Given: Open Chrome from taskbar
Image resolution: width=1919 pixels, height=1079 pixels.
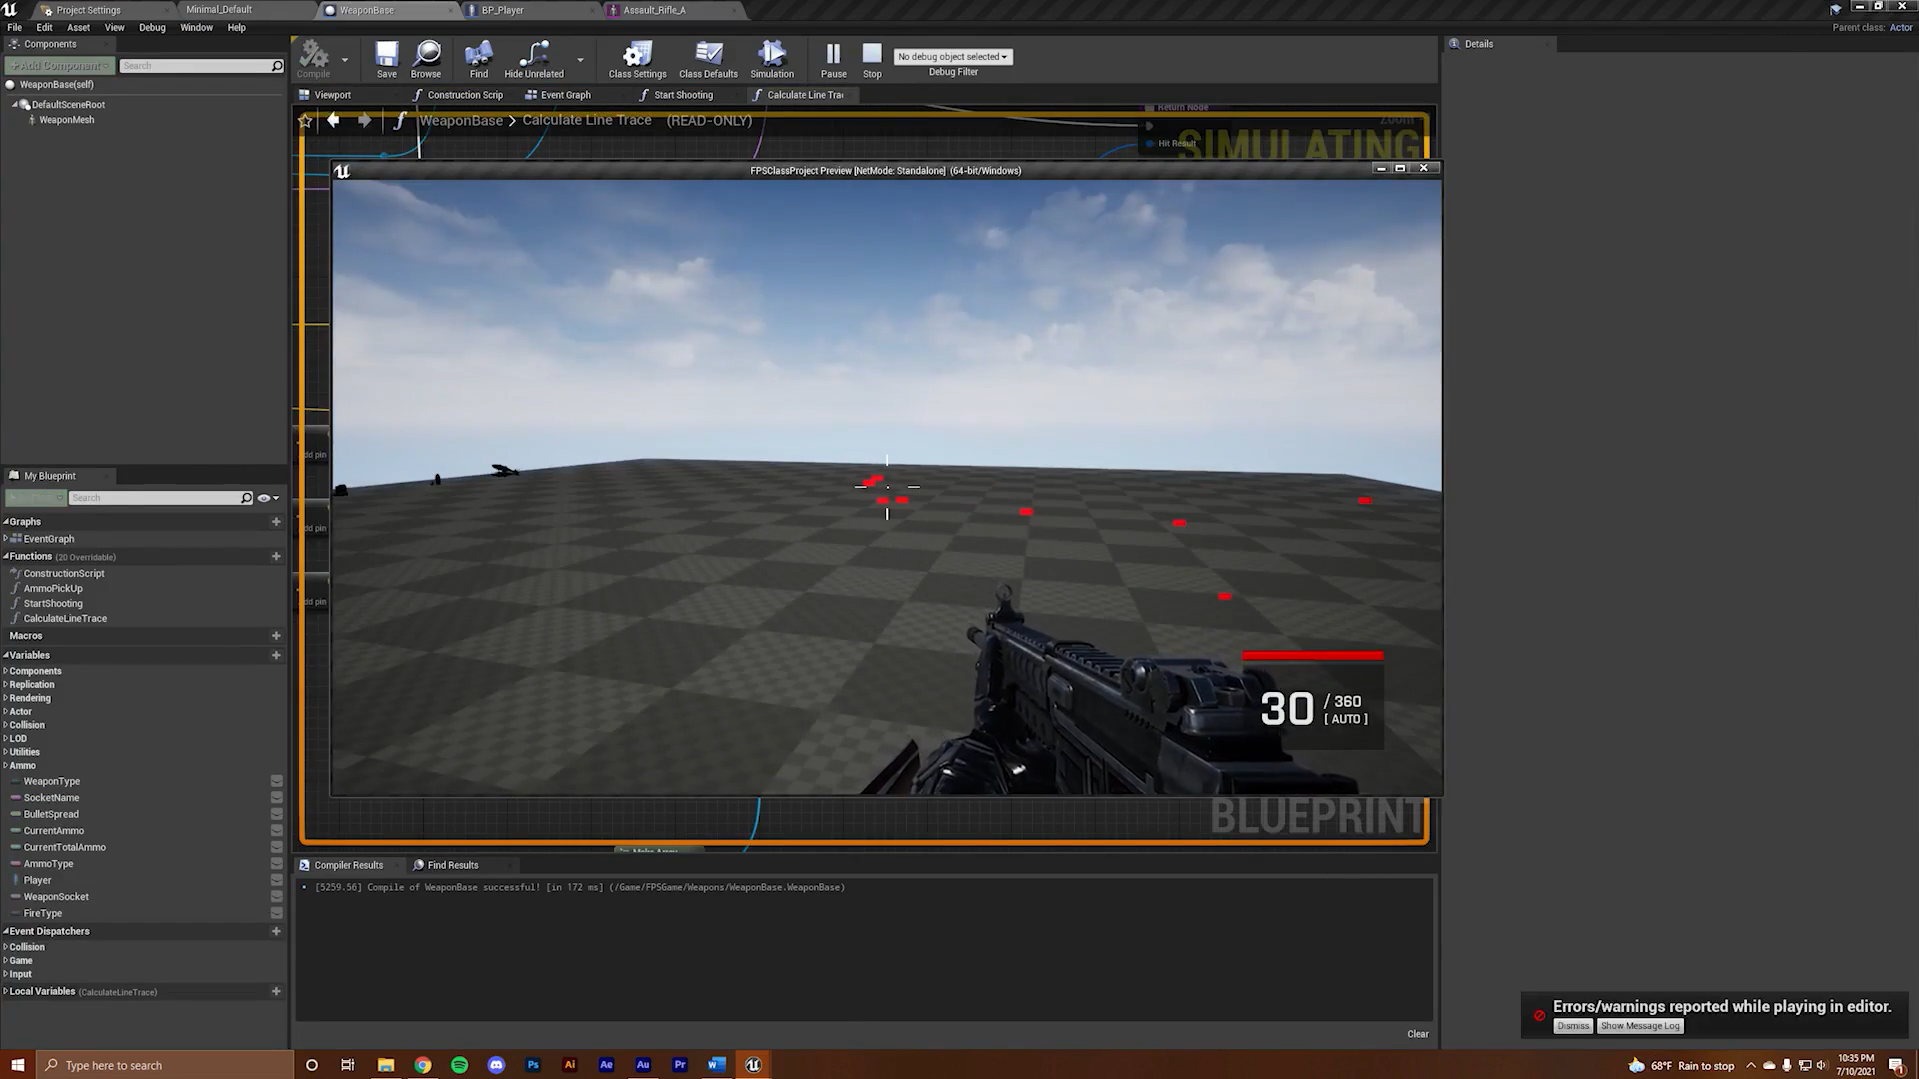Looking at the screenshot, I should pyautogui.click(x=423, y=1065).
